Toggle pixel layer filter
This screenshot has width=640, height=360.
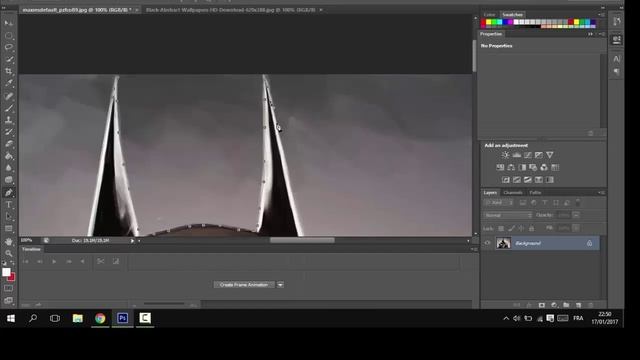[523, 203]
